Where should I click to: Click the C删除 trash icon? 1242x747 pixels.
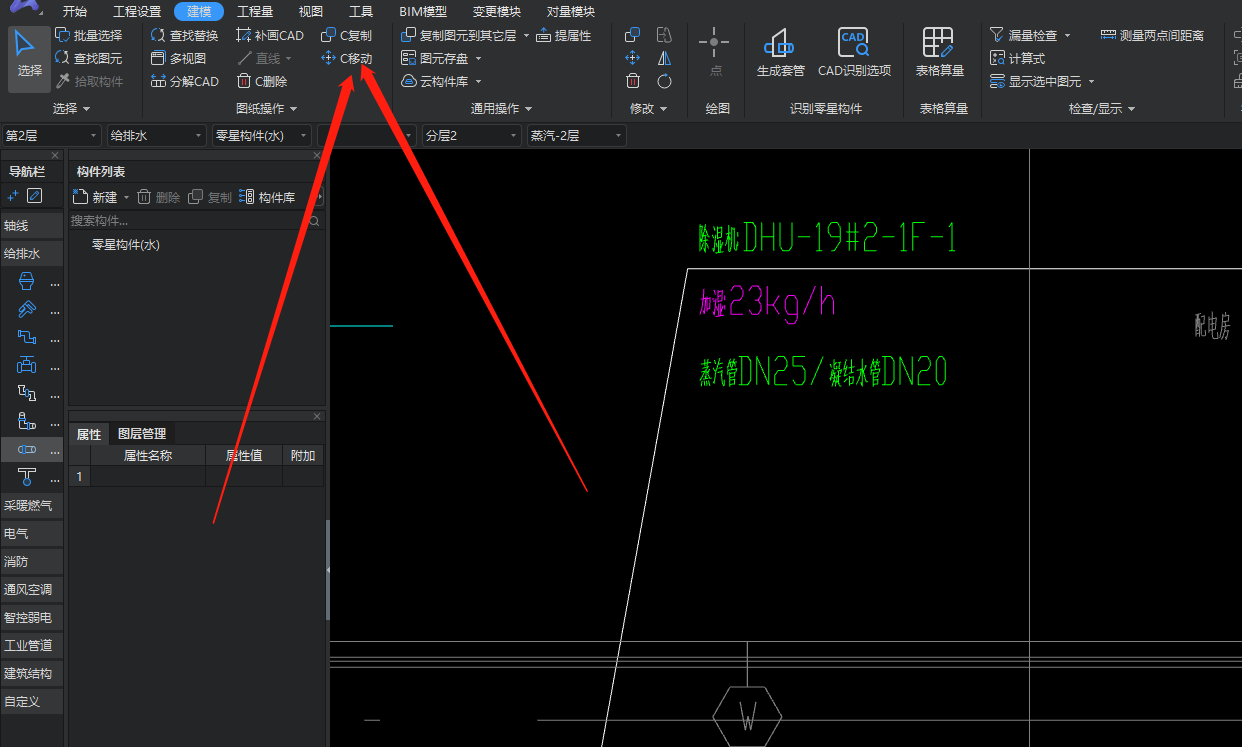pos(244,82)
